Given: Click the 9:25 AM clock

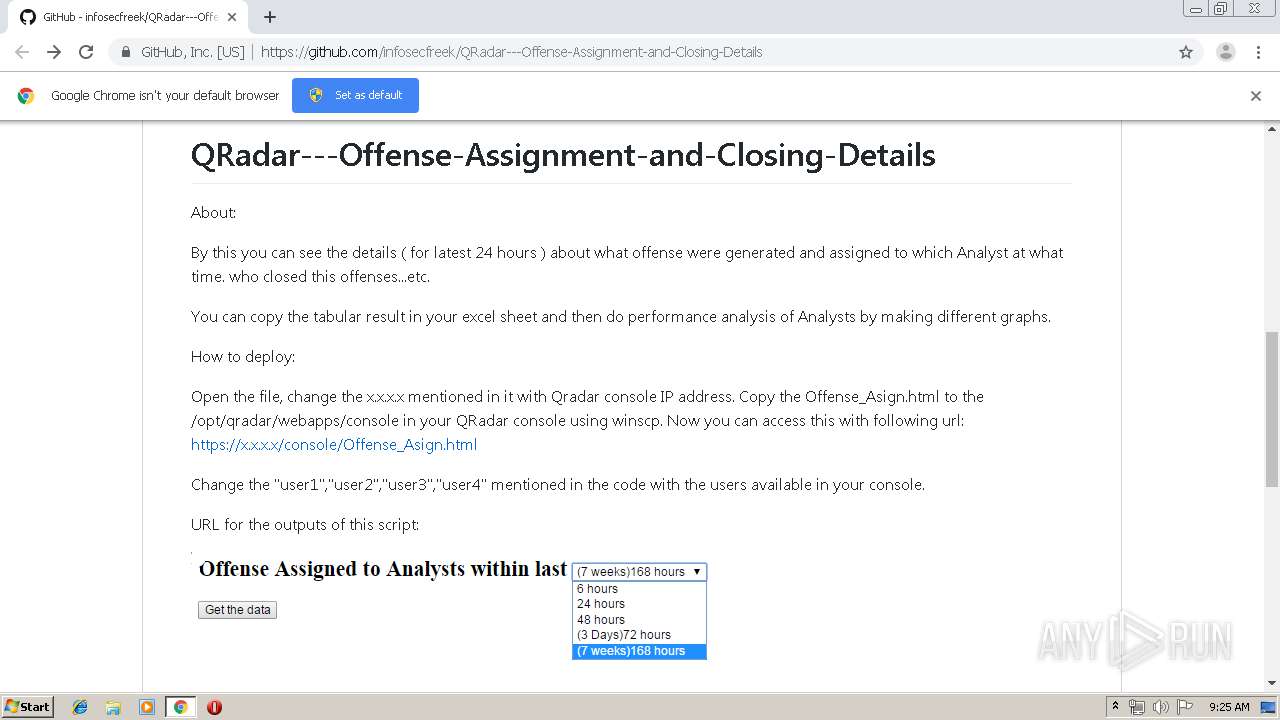Looking at the screenshot, I should (x=1229, y=707).
